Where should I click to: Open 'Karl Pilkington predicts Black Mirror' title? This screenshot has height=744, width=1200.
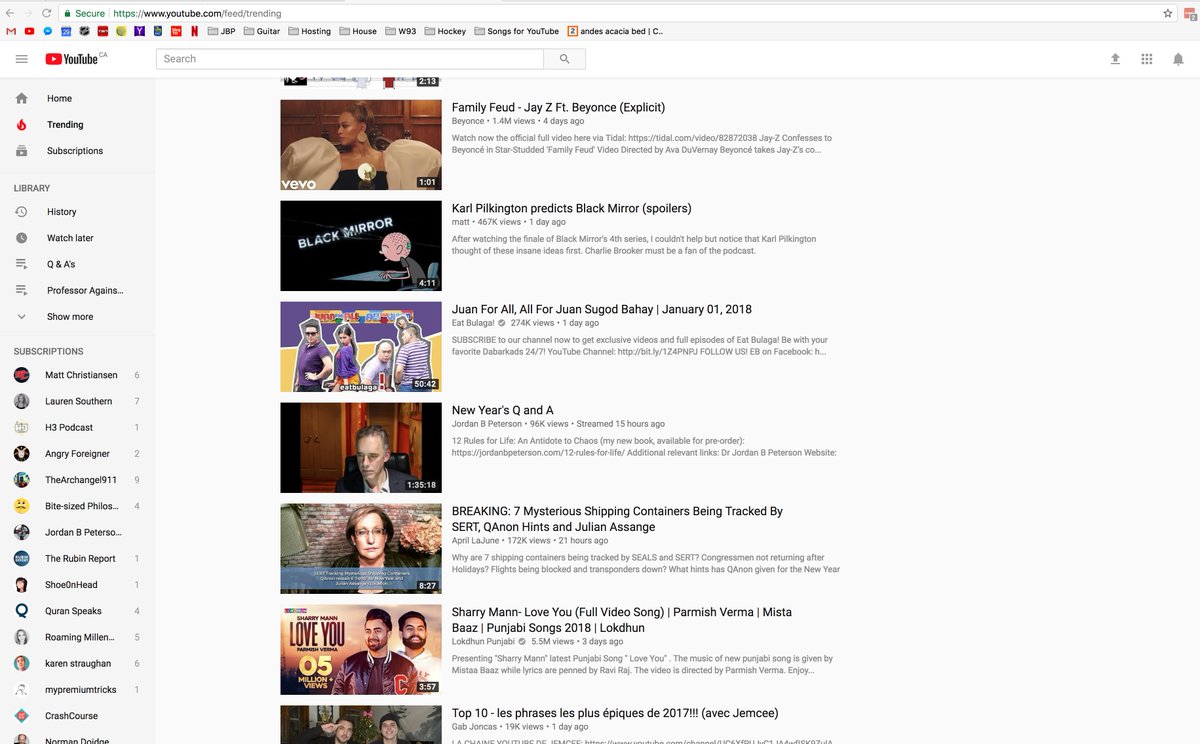click(x=571, y=209)
